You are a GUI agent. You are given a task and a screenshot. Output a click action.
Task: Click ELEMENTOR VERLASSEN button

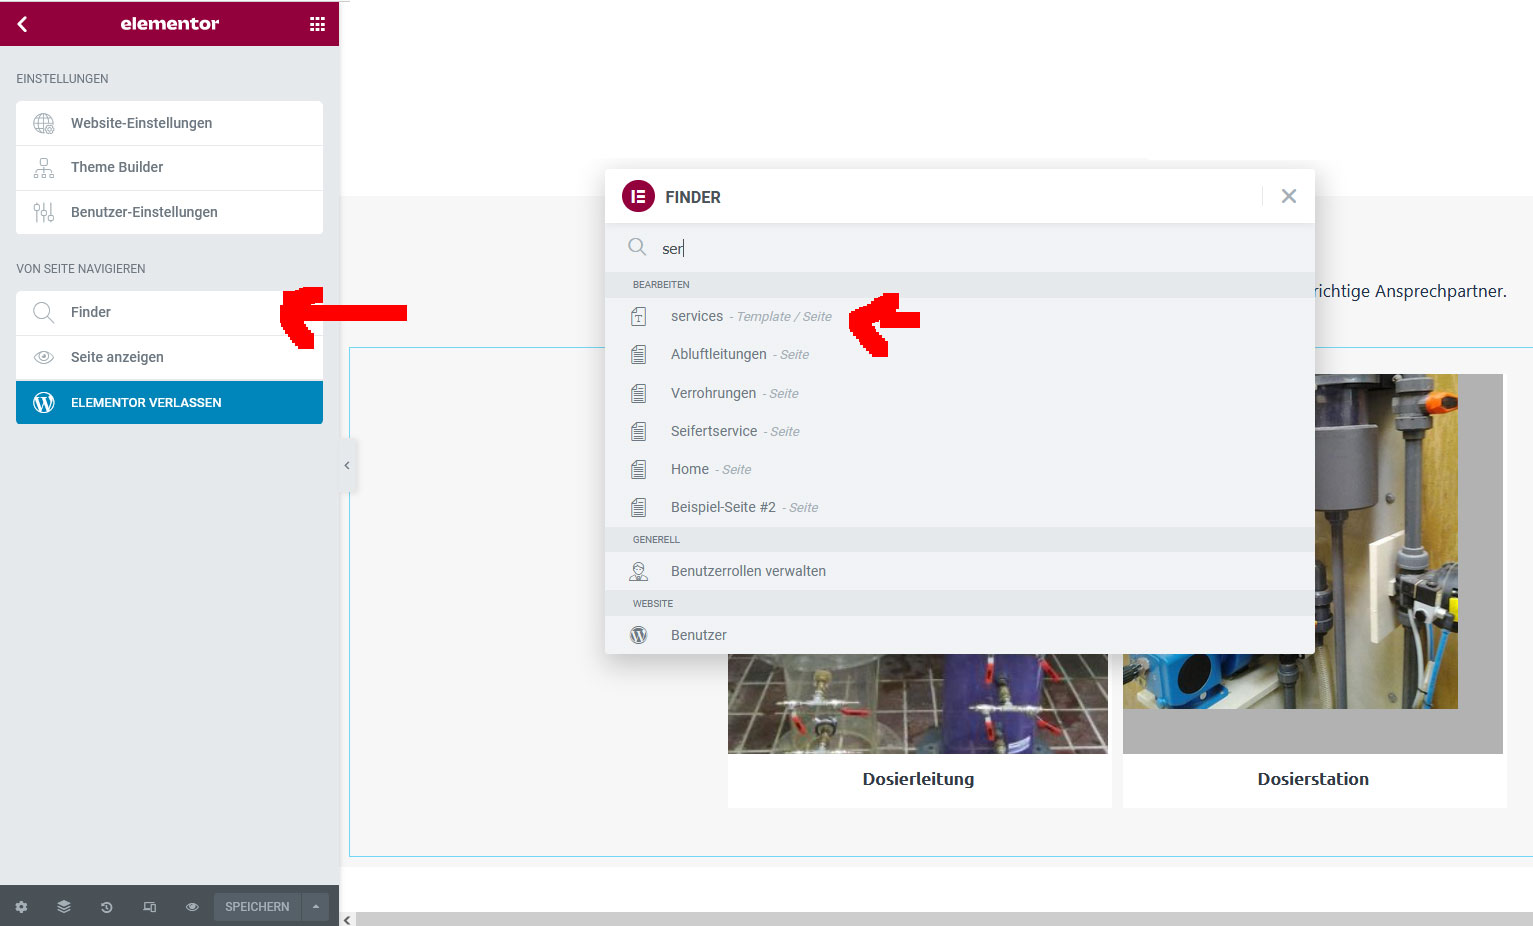[x=169, y=402]
